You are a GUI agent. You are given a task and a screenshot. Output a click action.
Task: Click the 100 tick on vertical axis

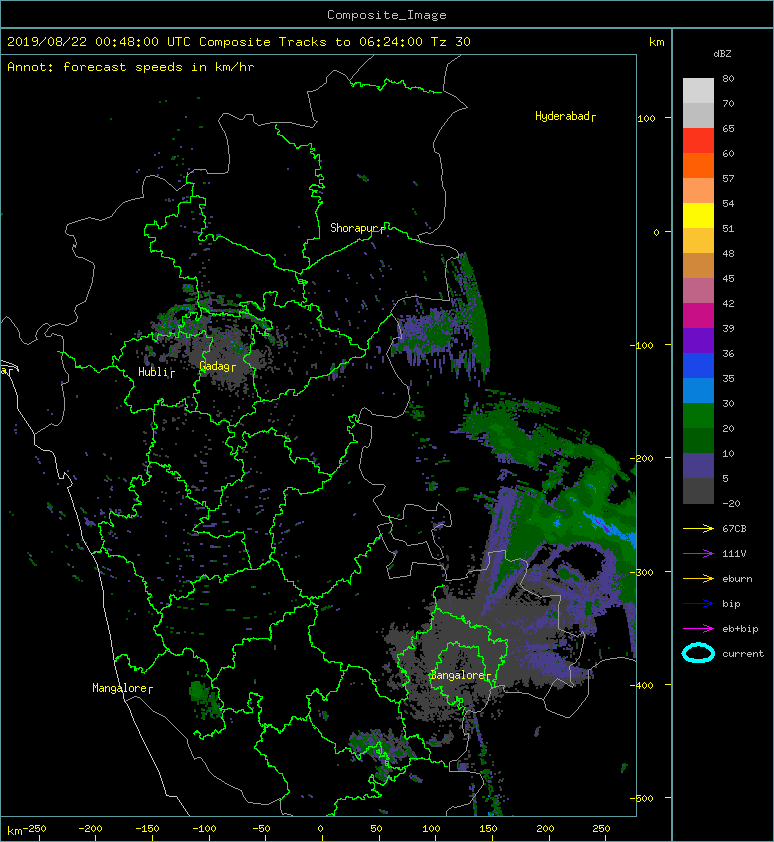[646, 119]
